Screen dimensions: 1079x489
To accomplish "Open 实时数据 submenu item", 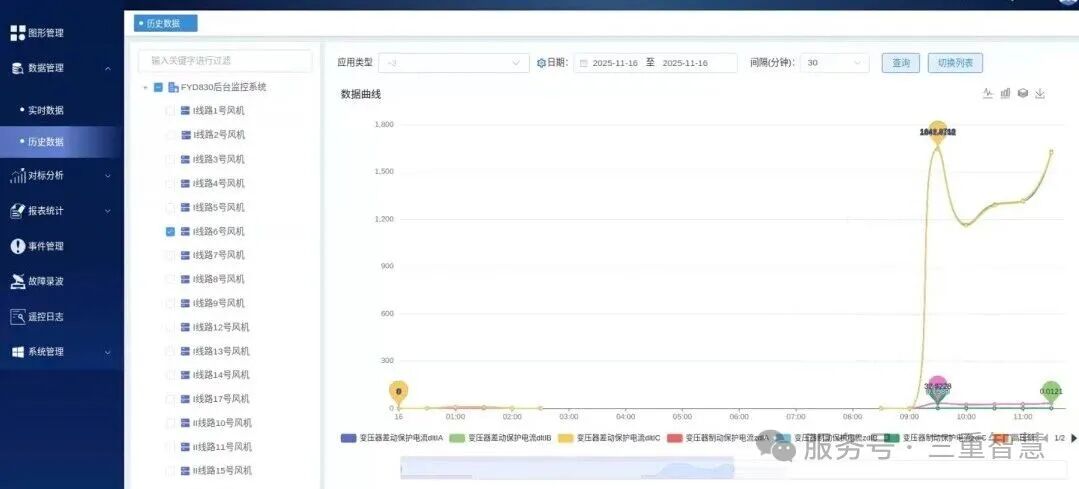I will (x=45, y=110).
